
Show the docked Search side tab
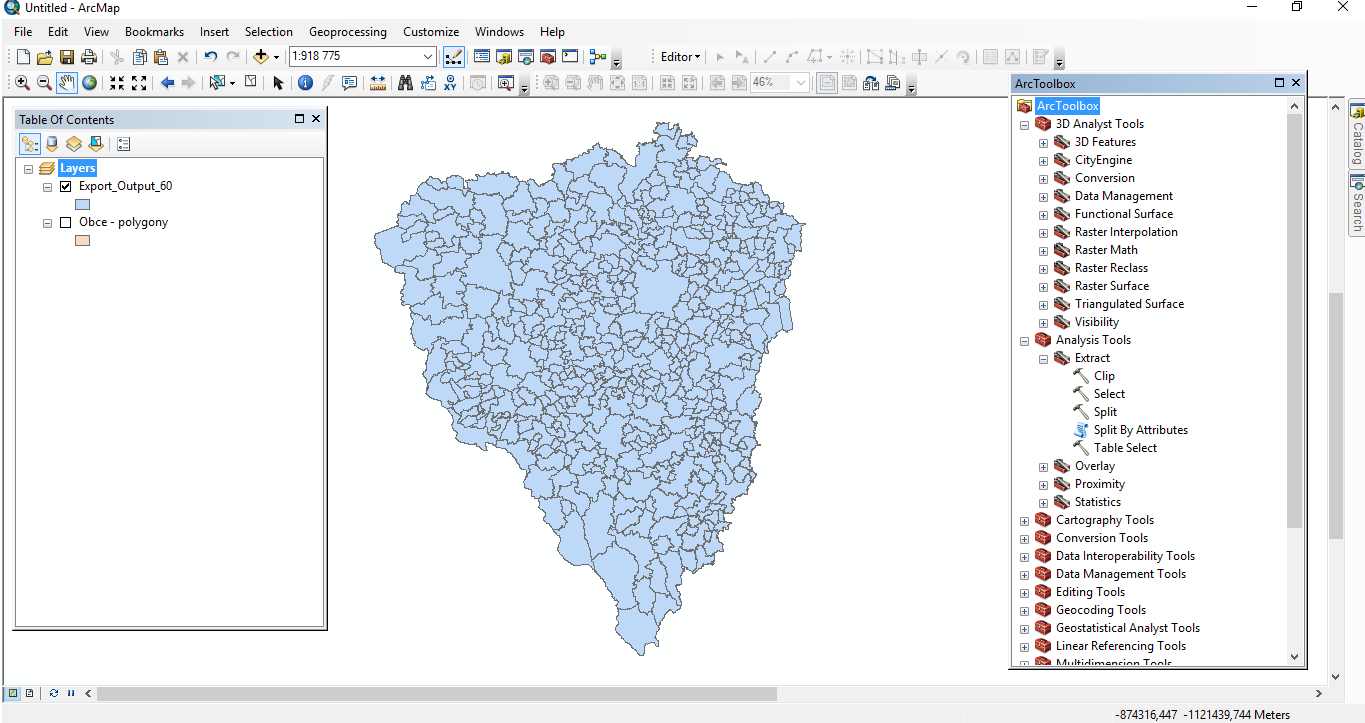click(x=1357, y=204)
